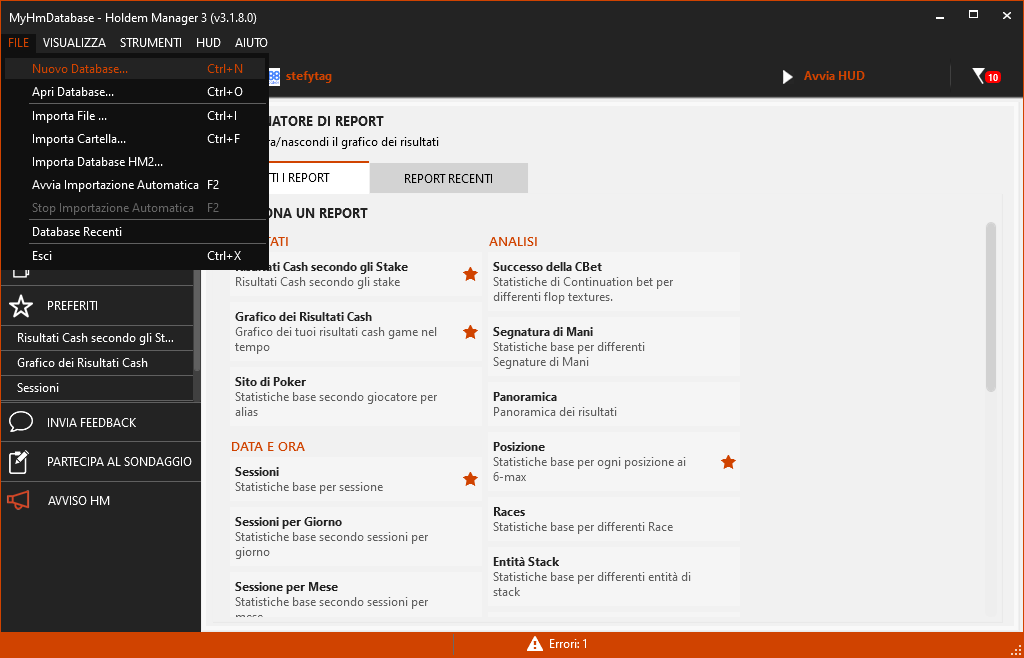This screenshot has width=1024, height=658.
Task: Open INVIA FEEDBACK in sidebar
Action: point(101,422)
